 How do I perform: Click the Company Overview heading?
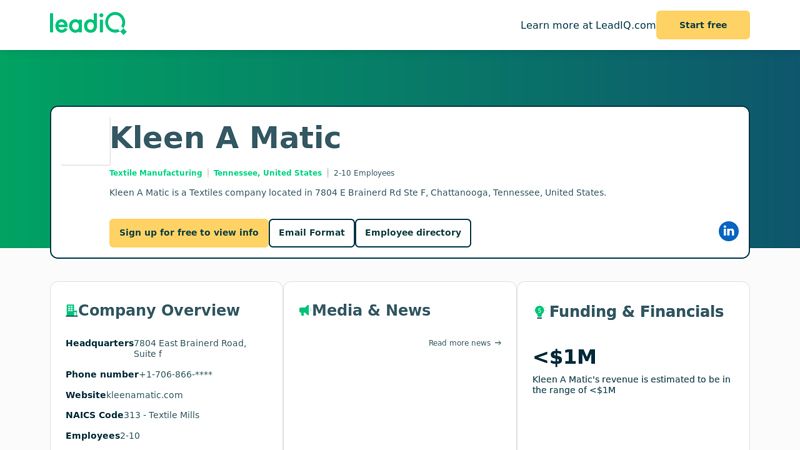click(x=159, y=310)
